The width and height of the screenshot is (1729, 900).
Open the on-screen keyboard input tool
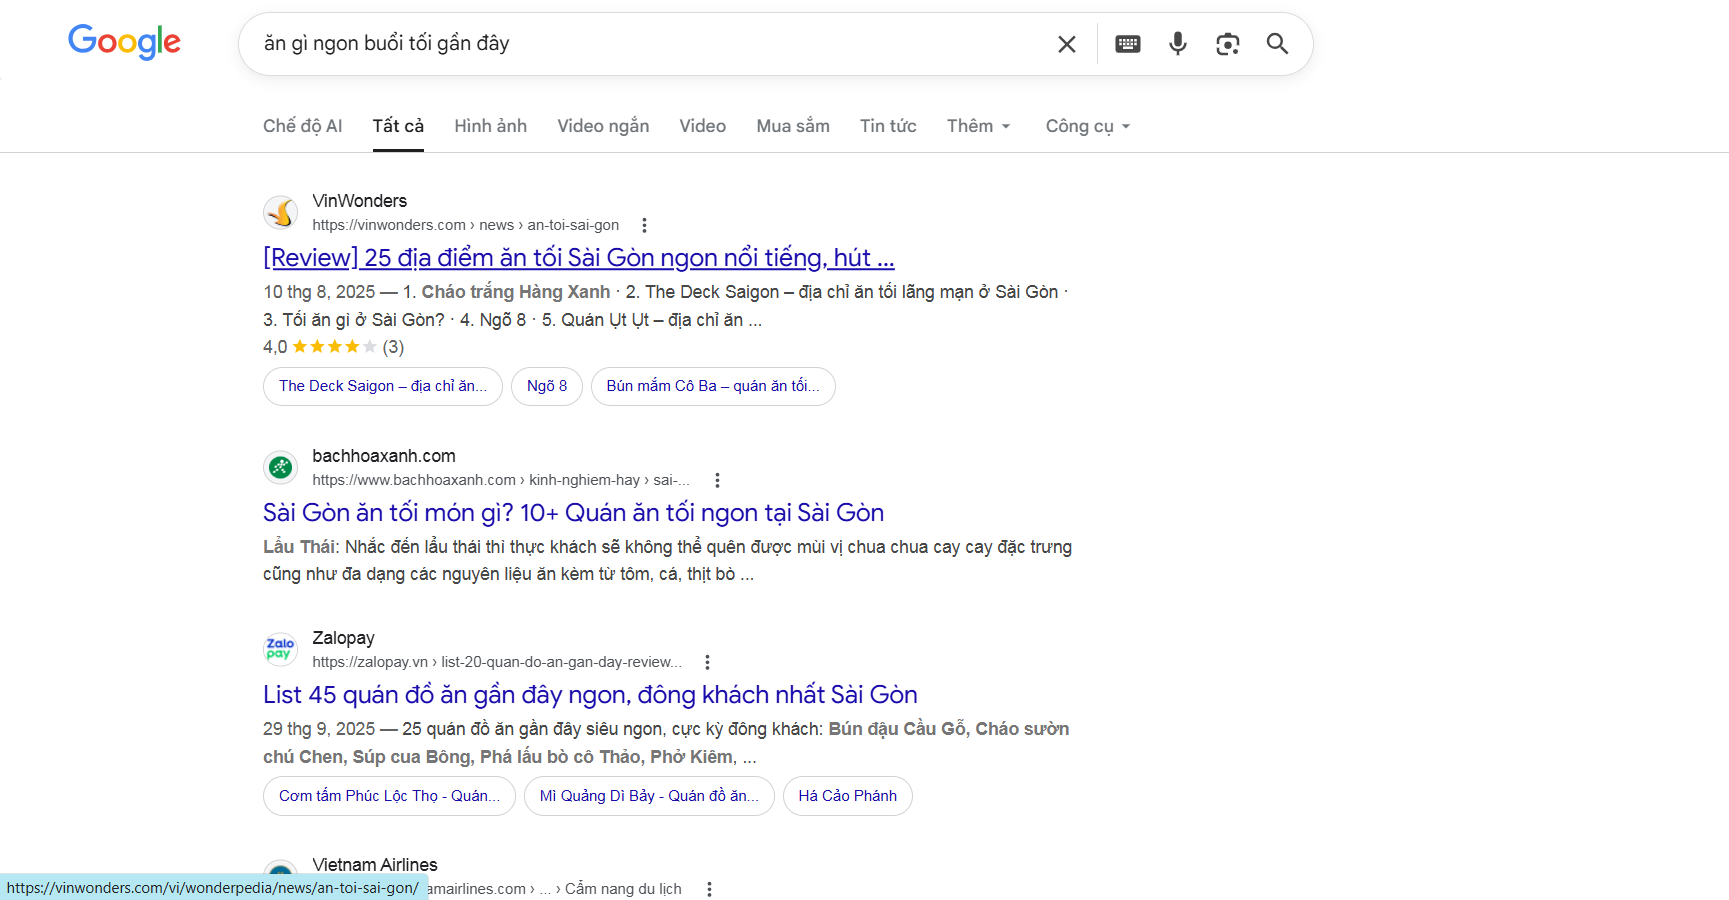point(1127,44)
